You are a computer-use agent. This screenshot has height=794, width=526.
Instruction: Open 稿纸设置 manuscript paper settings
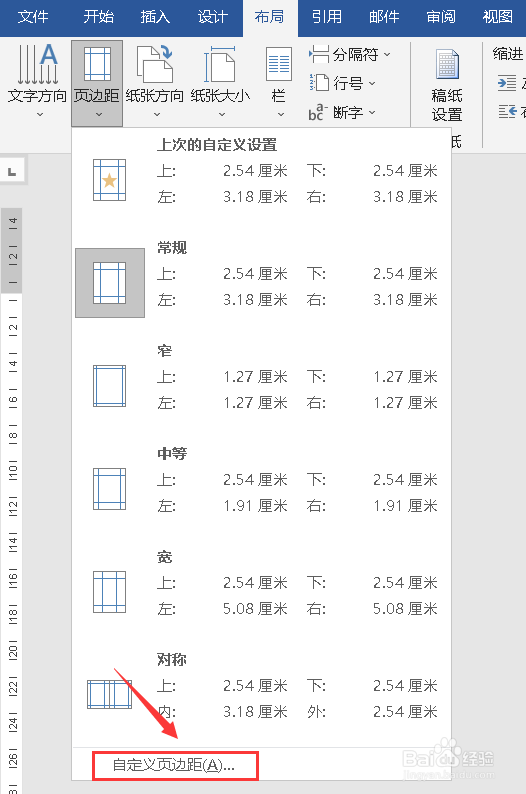[x=447, y=85]
